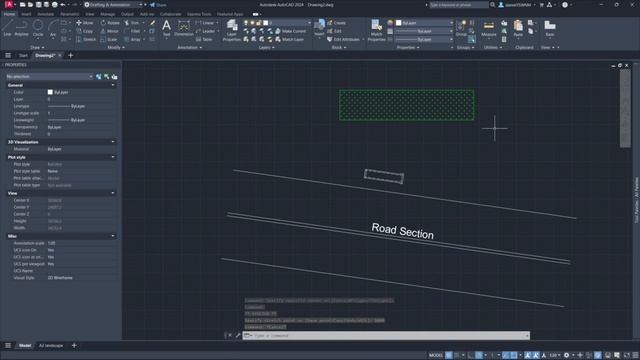The image size is (640, 360).
Task: Click the Match Layer tool
Action: (289, 39)
